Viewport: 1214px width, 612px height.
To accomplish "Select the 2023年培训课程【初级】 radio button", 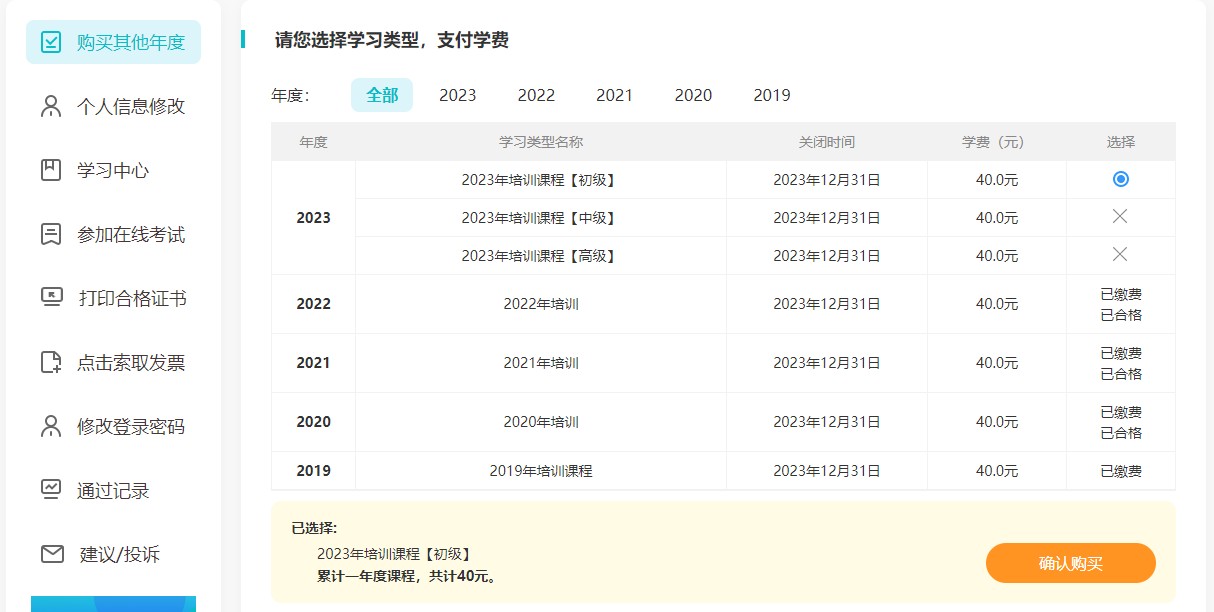I will pos(1121,179).
